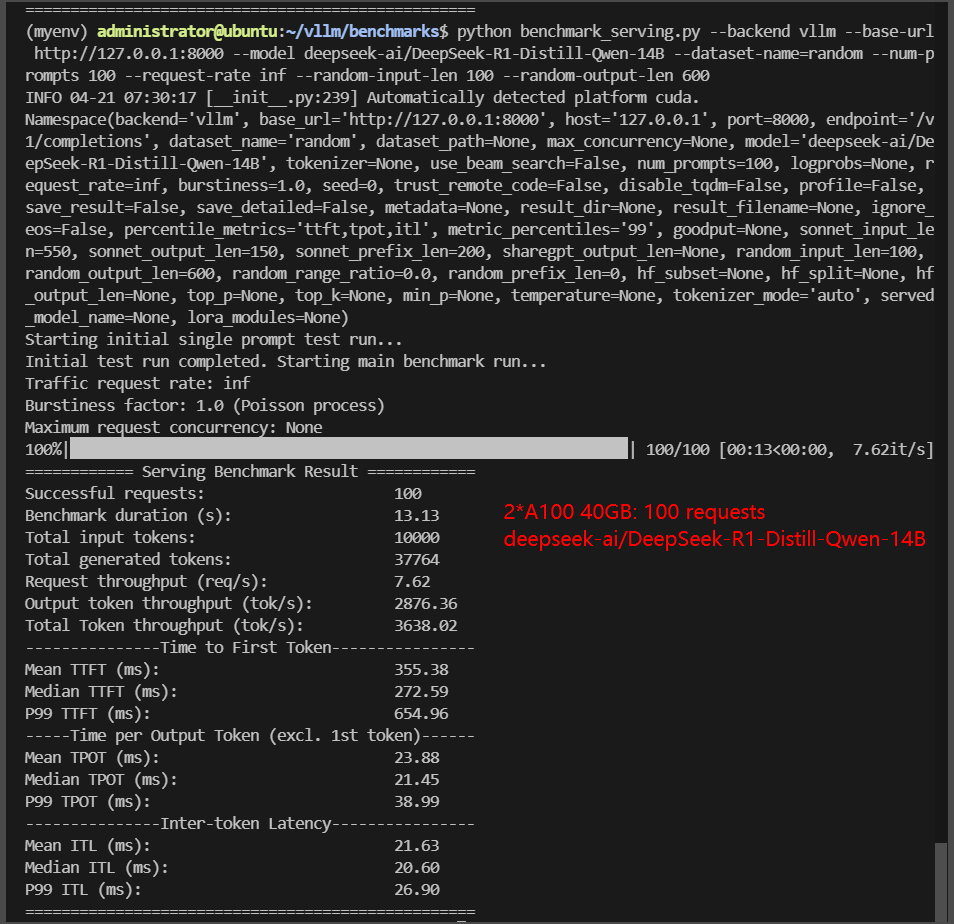The height and width of the screenshot is (924, 954).
Task: Click 'benchmark_serving.py' in the command
Action: tap(610, 31)
